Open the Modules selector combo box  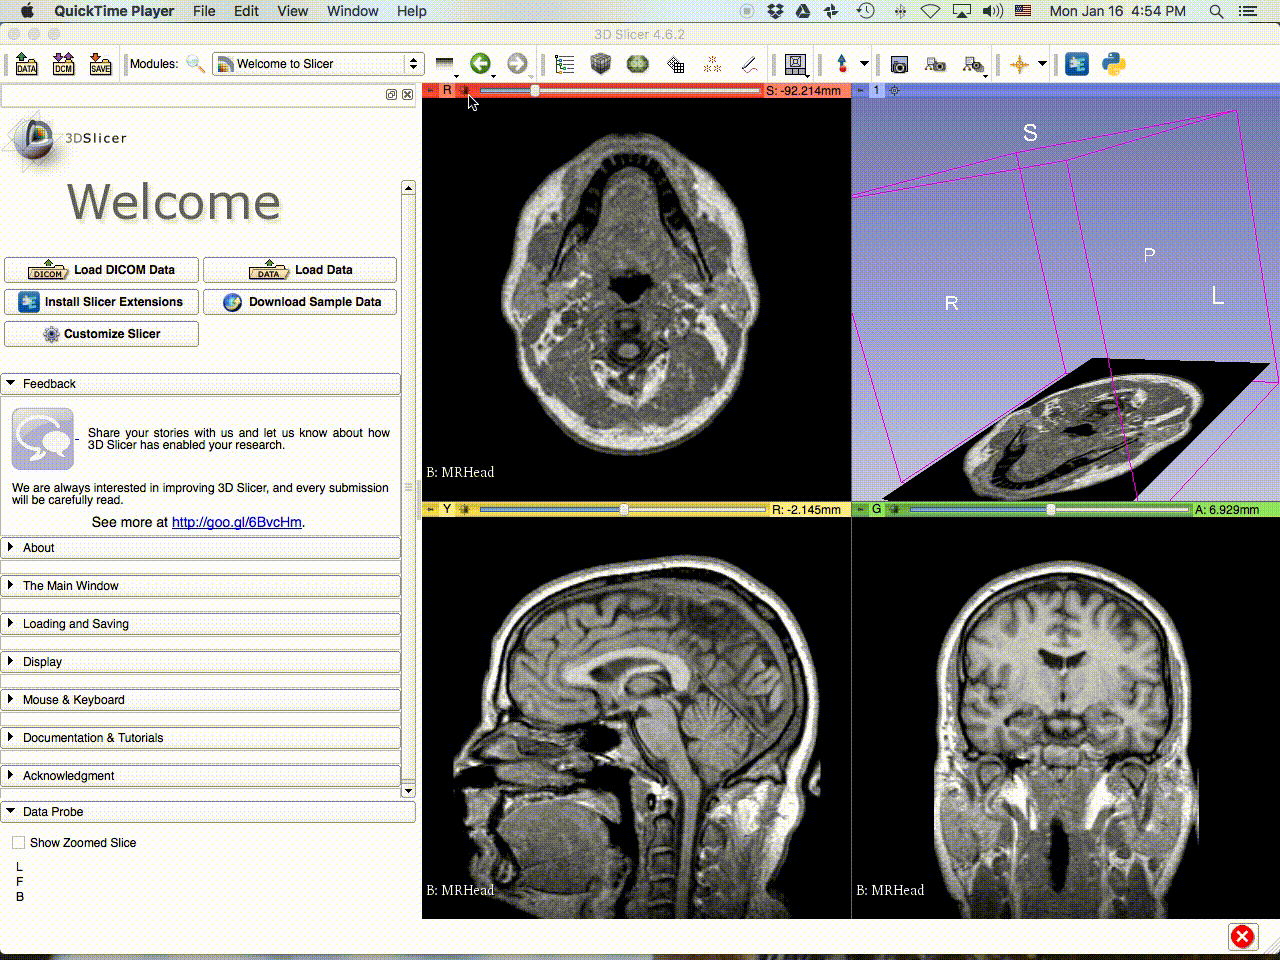click(318, 64)
